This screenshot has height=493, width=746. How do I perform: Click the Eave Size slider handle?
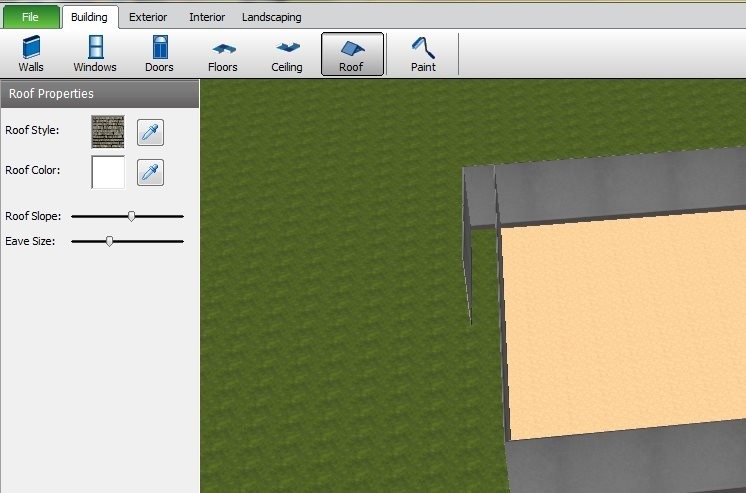[x=109, y=241]
